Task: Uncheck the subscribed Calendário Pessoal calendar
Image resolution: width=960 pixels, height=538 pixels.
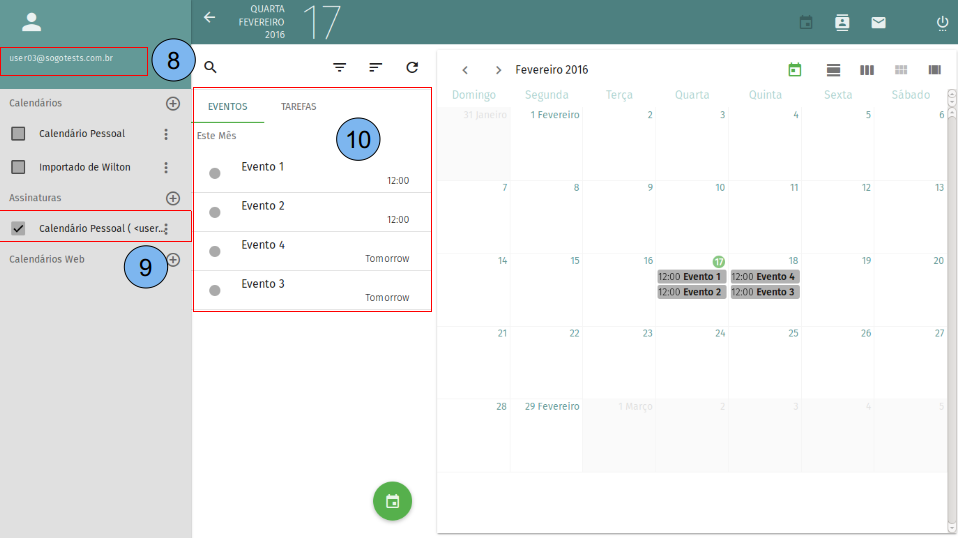Action: pyautogui.click(x=18, y=229)
